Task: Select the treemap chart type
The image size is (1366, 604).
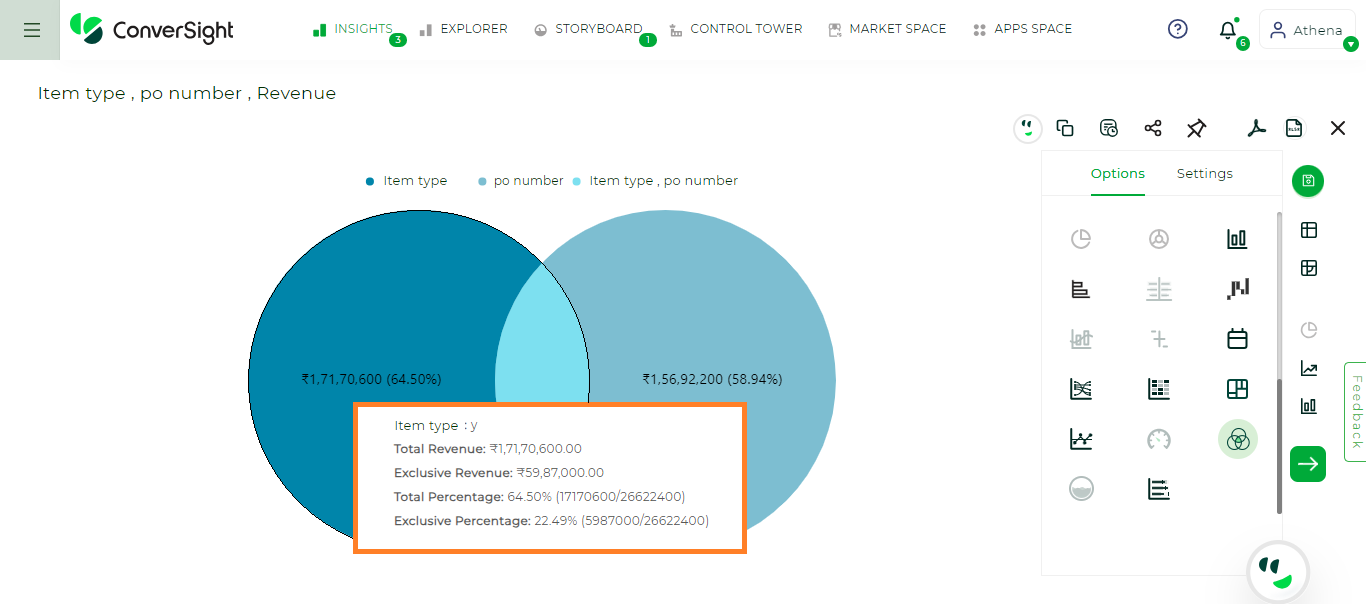Action: click(1237, 389)
